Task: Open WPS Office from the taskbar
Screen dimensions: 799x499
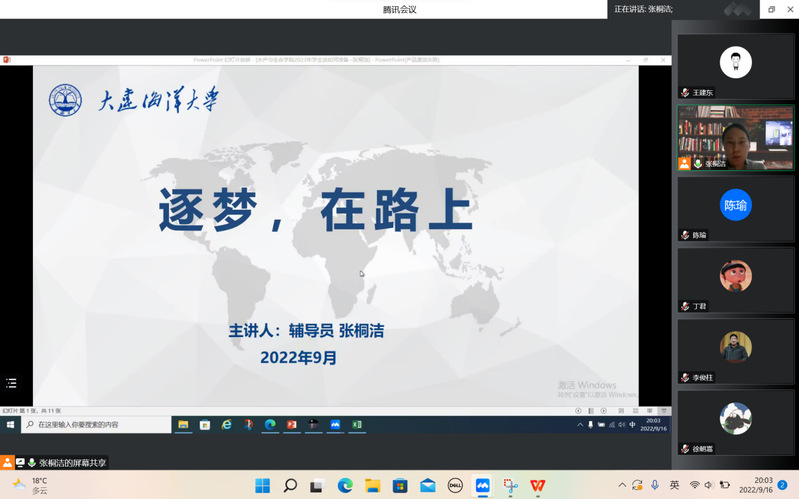Action: [x=538, y=486]
